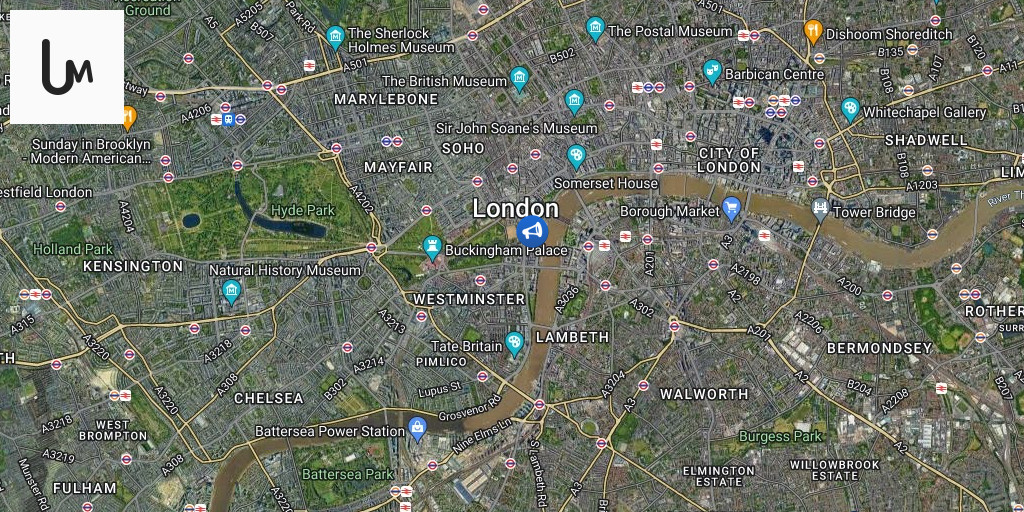Click the Tate Britain palette pin
Viewport: 1024px width, 512px height.
coord(515,344)
